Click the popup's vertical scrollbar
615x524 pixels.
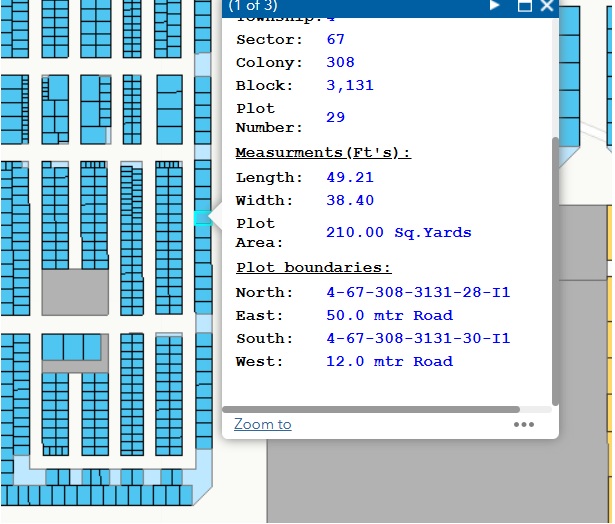(555, 270)
